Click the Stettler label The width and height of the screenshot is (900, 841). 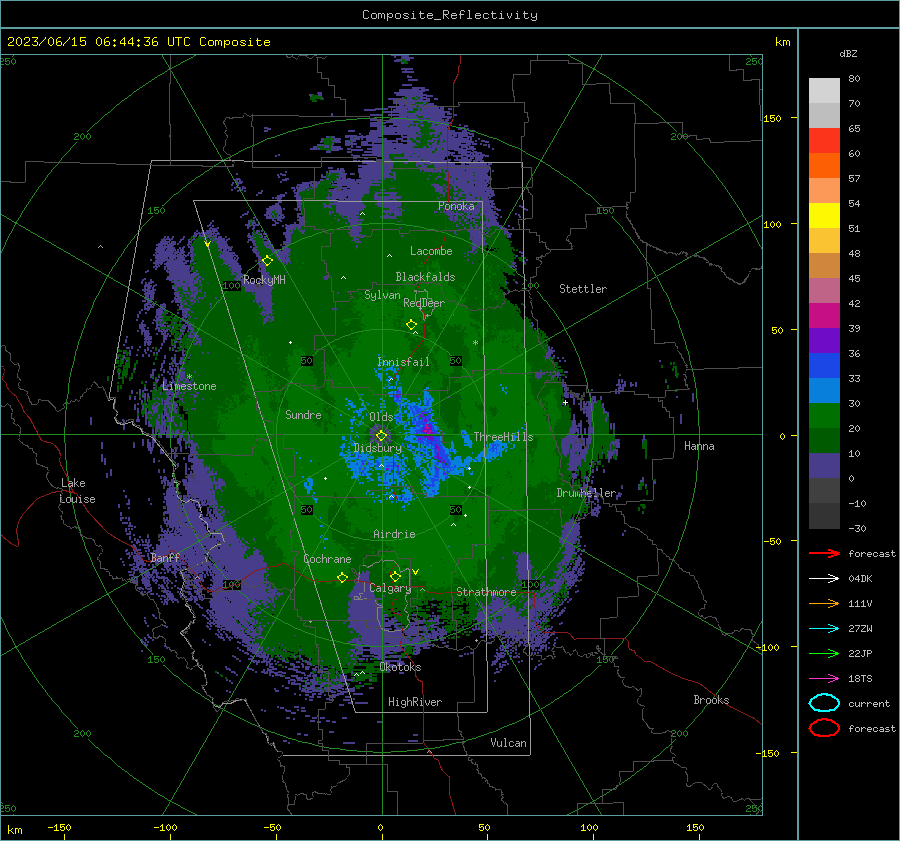[583, 289]
